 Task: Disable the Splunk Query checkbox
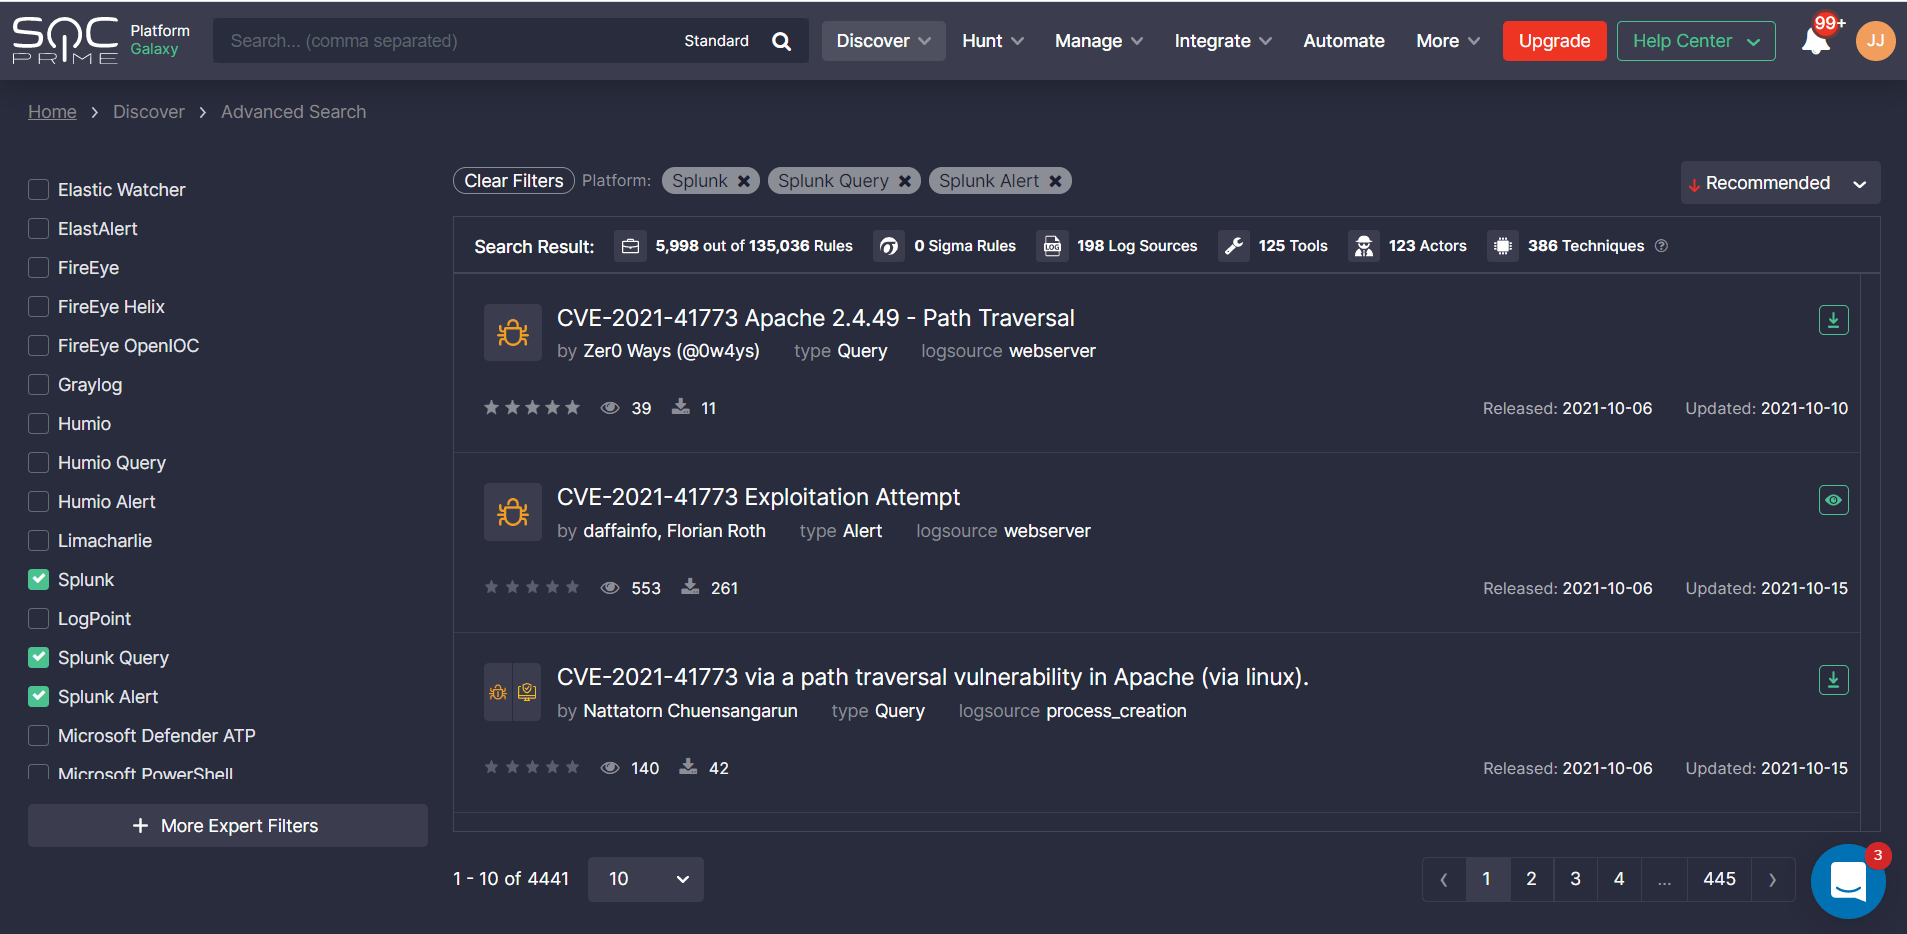click(x=38, y=657)
